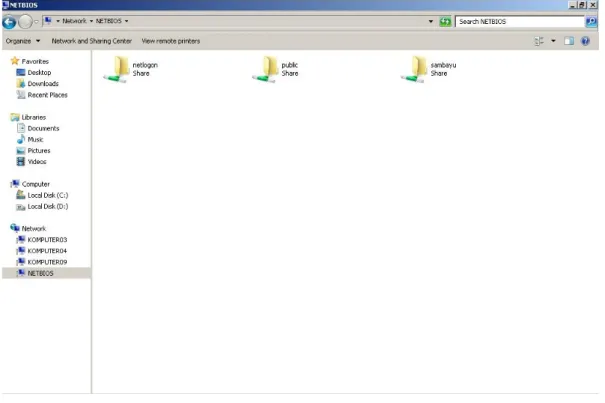Open the Music library
The height and width of the screenshot is (403, 605).
pyautogui.click(x=35, y=140)
